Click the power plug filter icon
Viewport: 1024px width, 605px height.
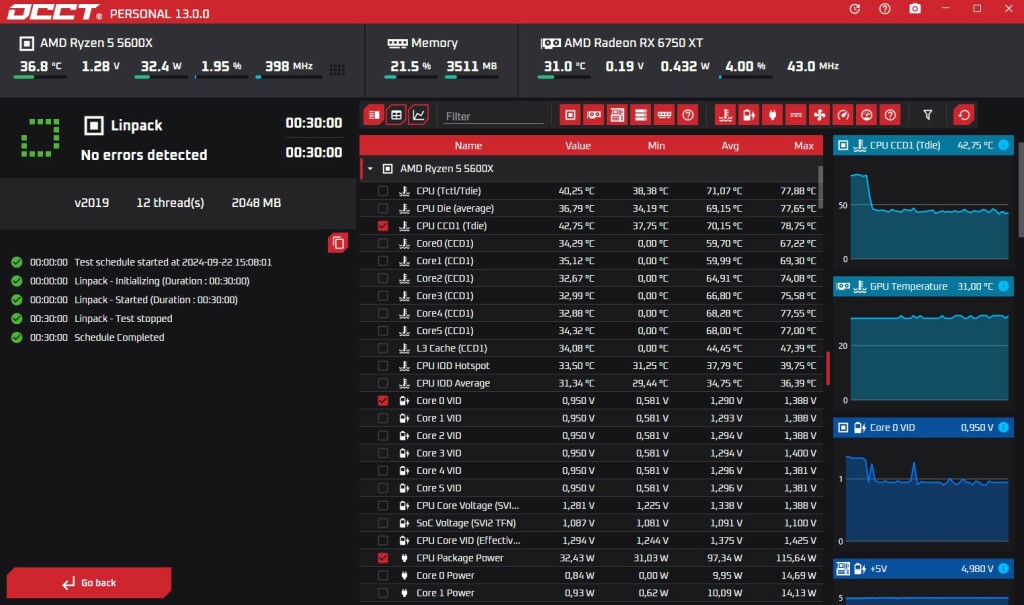(x=772, y=115)
